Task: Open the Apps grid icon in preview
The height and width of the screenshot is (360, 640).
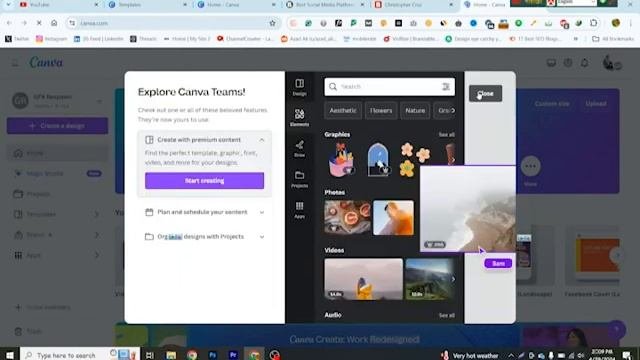Action: (x=300, y=210)
